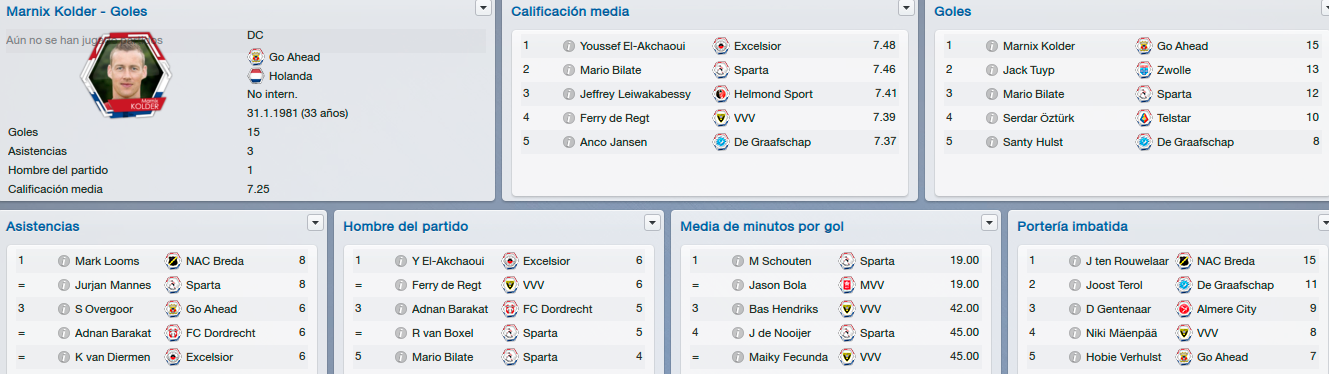This screenshot has width=1329, height=374.
Task: Click Go Ahead badge in player profile
Action: coord(255,56)
